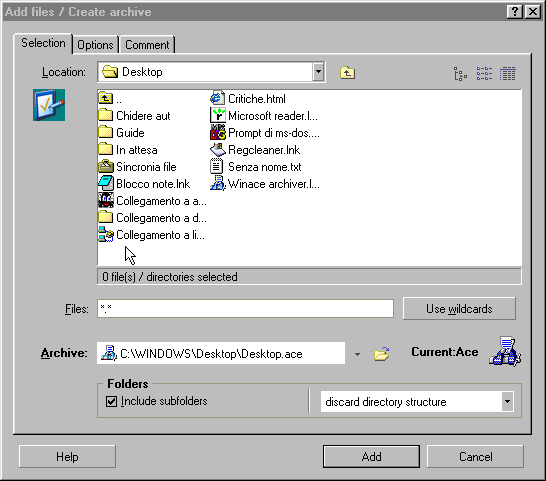The height and width of the screenshot is (481, 546).
Task: Select the Sincronia file briefcase item
Action: (138, 167)
